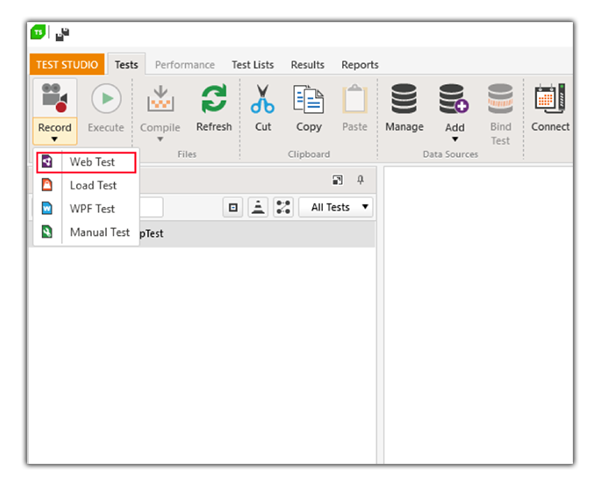The height and width of the screenshot is (486, 600).
Task: Switch to the Test Lists tab
Action: click(x=253, y=65)
